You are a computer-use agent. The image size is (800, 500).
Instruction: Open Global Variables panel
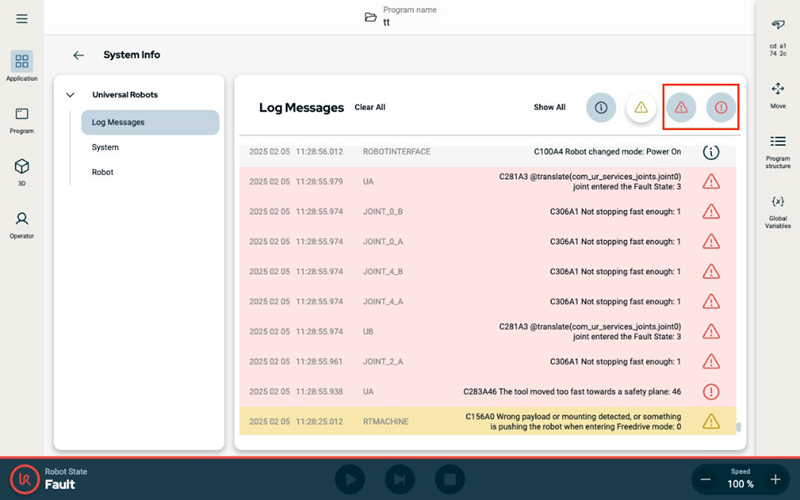777,211
